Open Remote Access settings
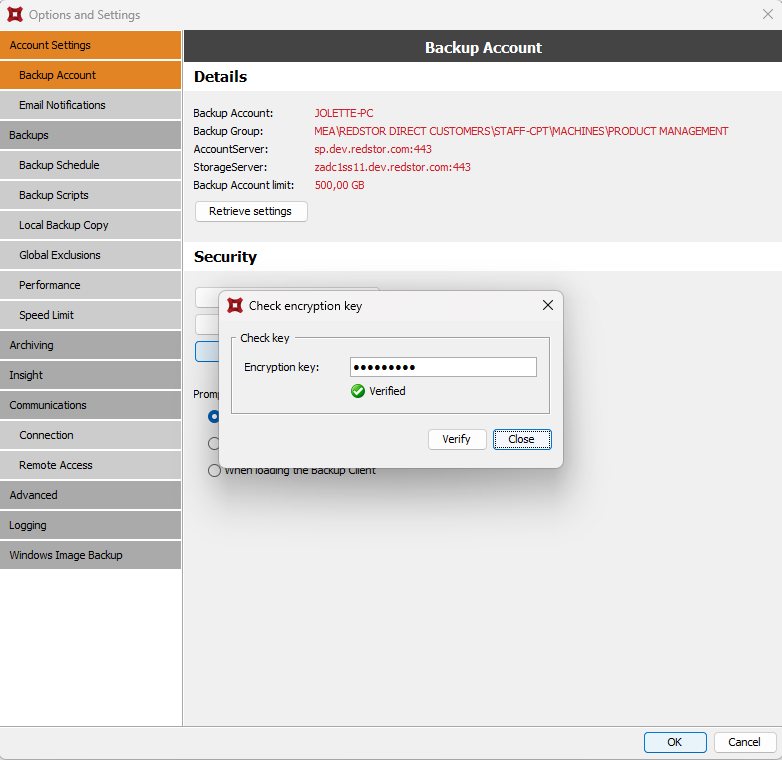The width and height of the screenshot is (782, 760). point(90,465)
